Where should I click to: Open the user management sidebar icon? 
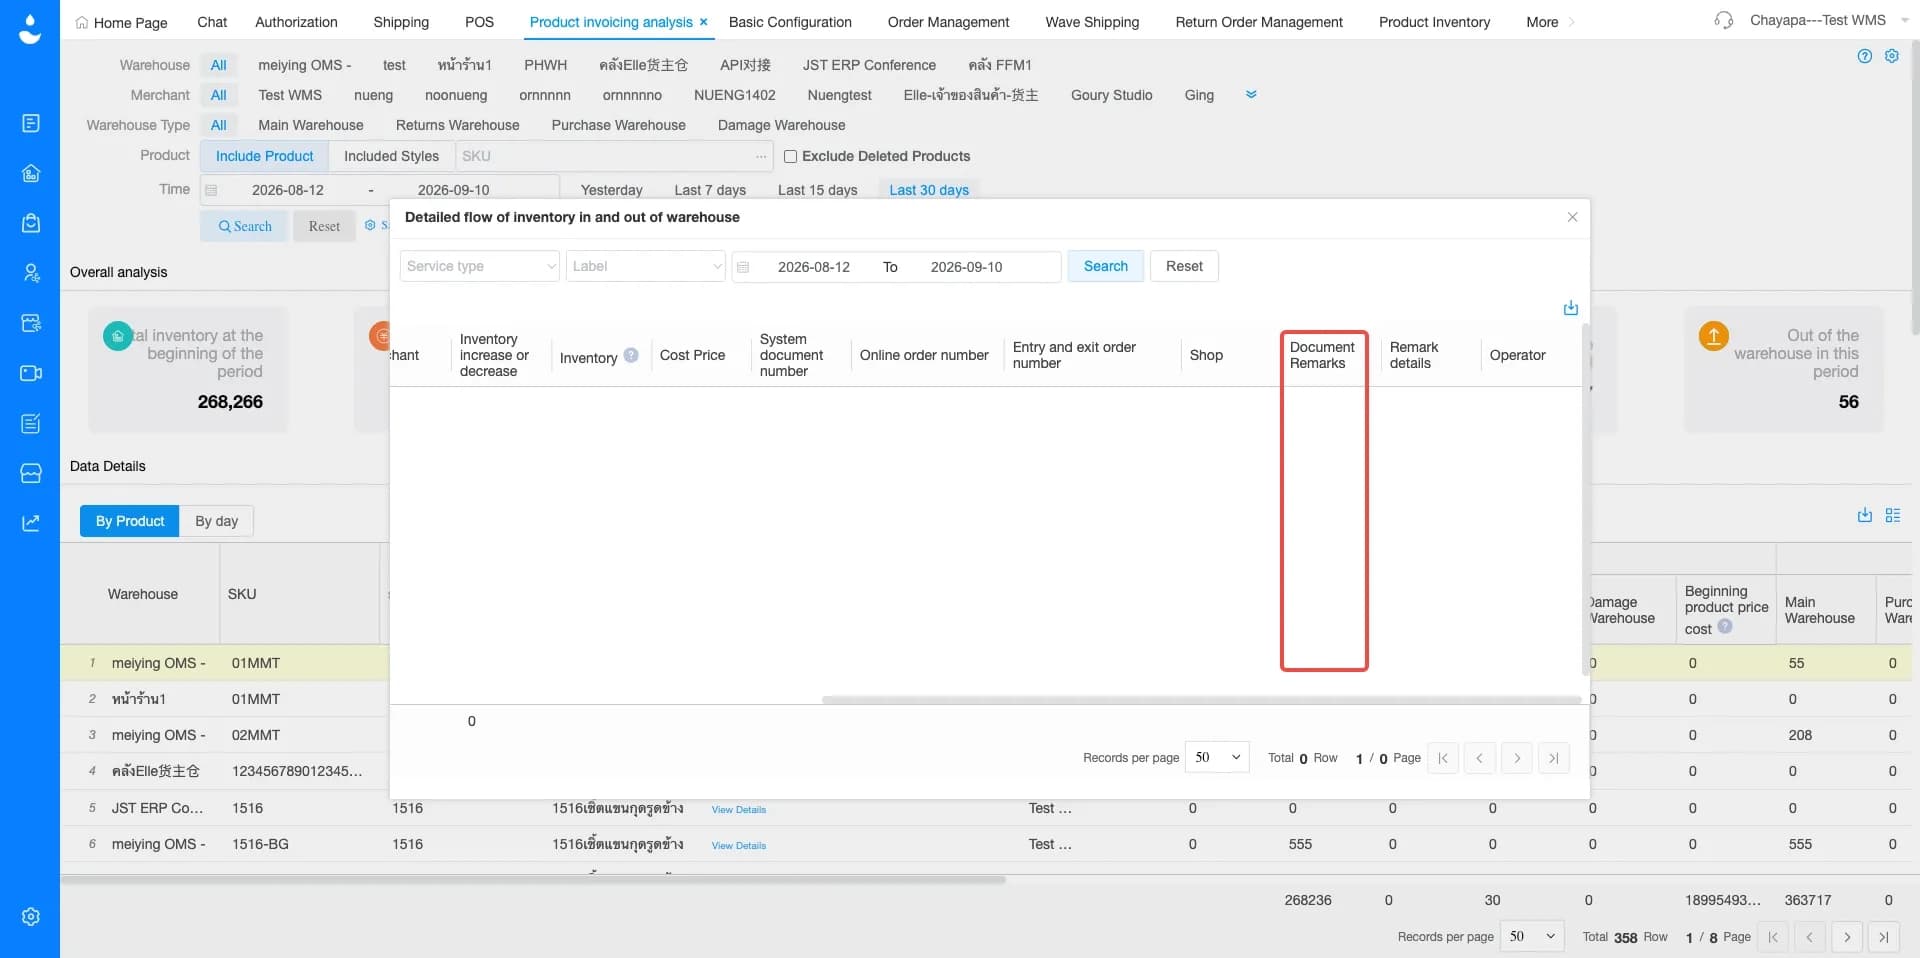(31, 273)
